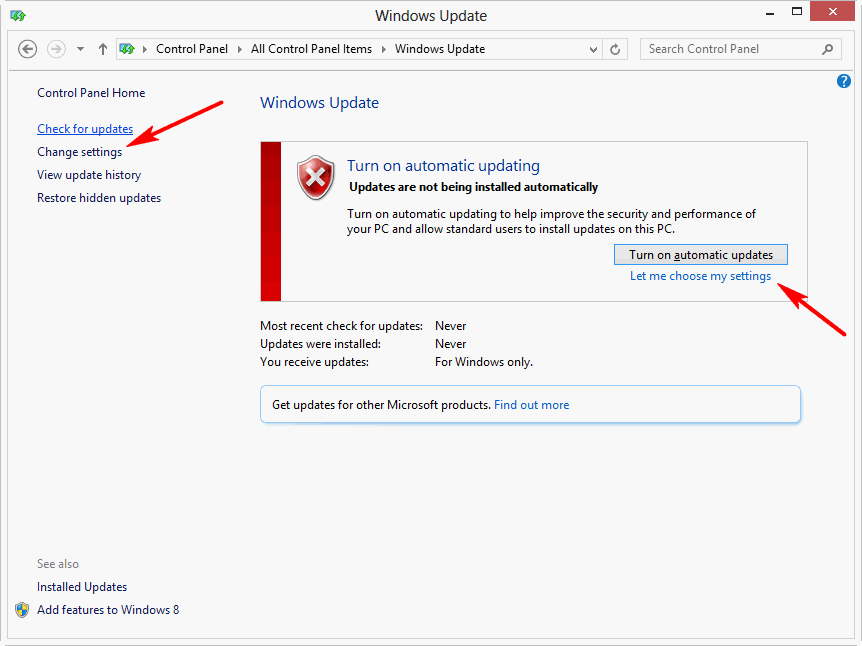Click Find out more link
862x646 pixels.
(x=532, y=405)
